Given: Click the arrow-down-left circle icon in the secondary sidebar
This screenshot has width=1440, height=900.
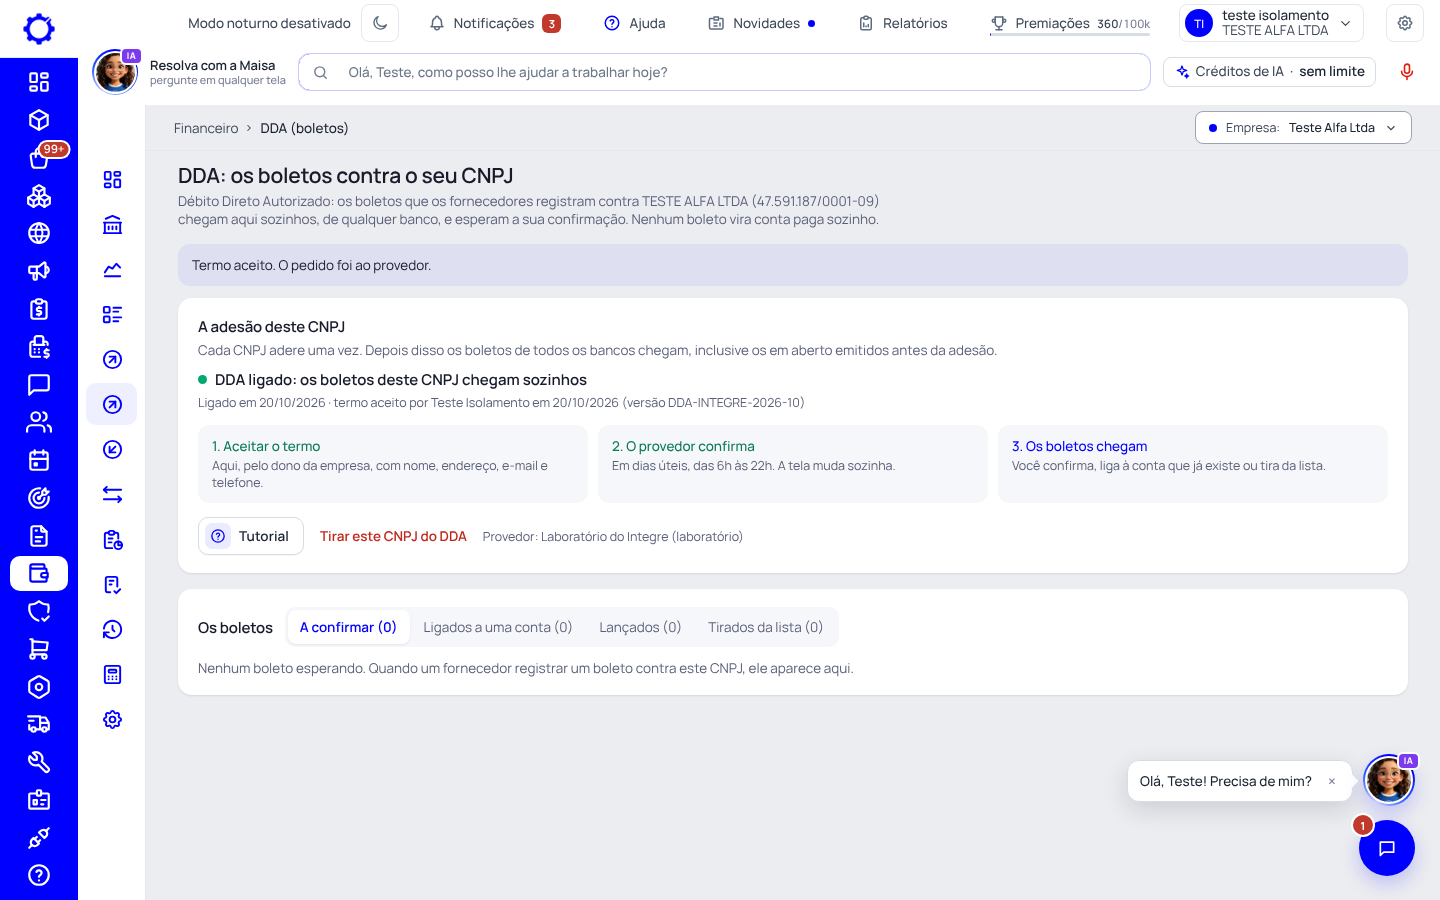Looking at the screenshot, I should point(112,450).
